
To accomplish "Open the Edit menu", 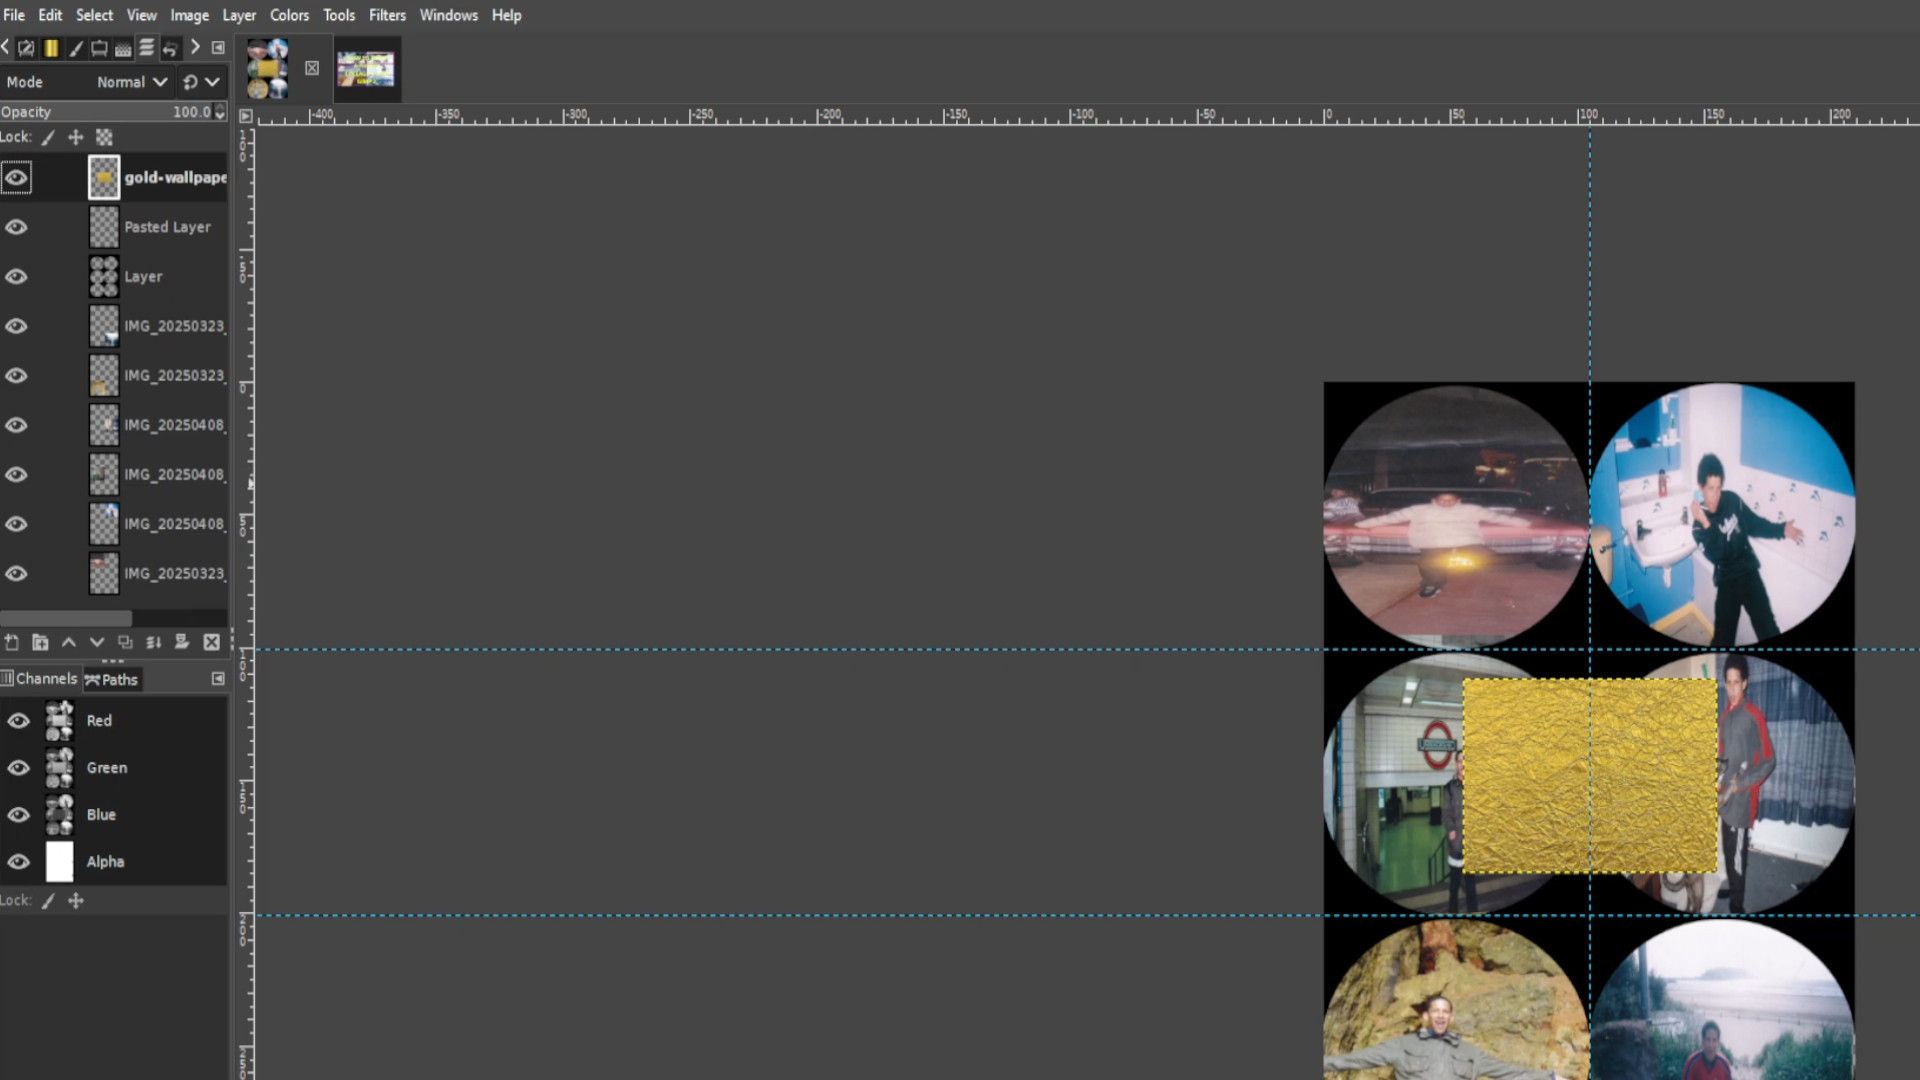I will 50,15.
